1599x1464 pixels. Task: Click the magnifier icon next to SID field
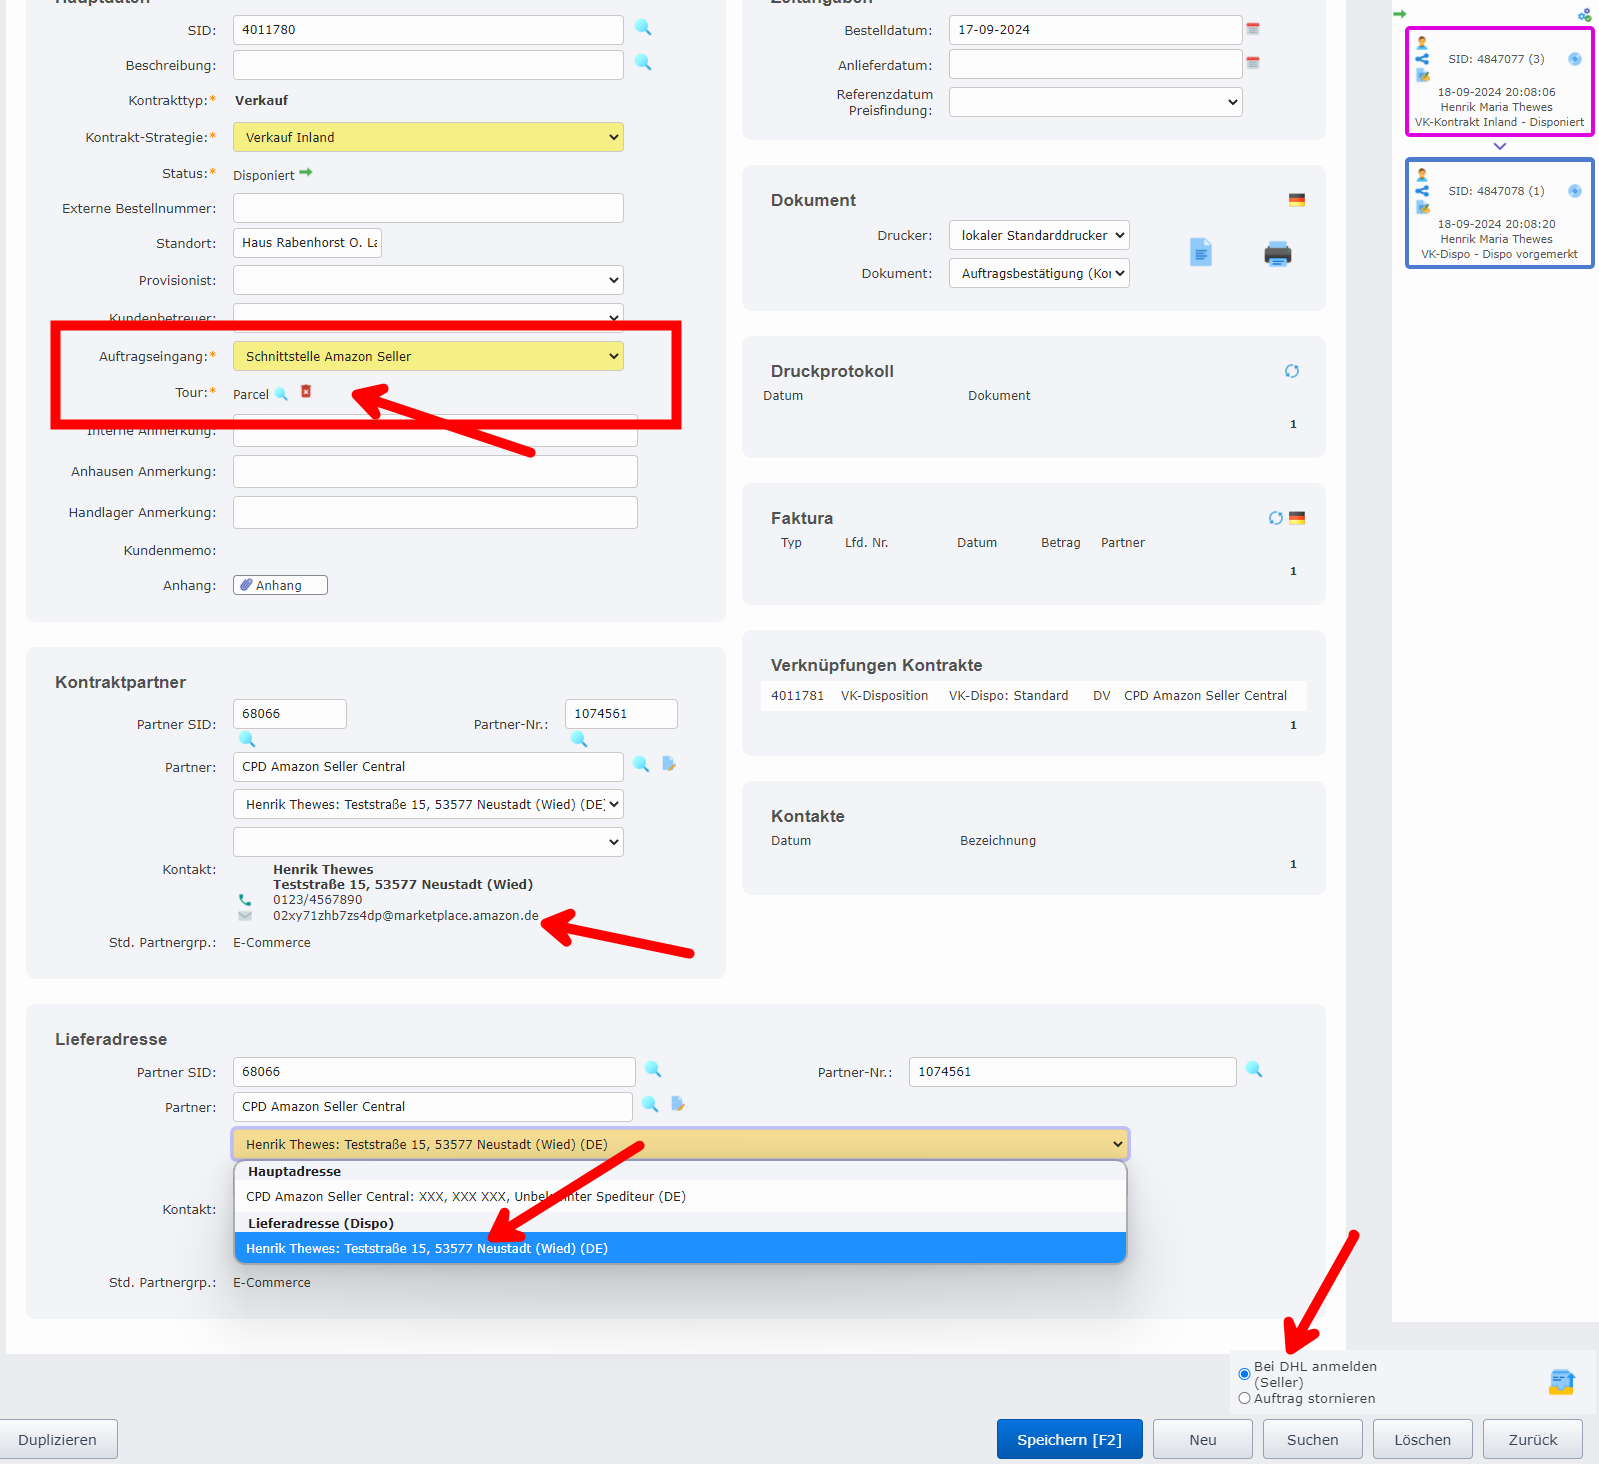coord(643,28)
